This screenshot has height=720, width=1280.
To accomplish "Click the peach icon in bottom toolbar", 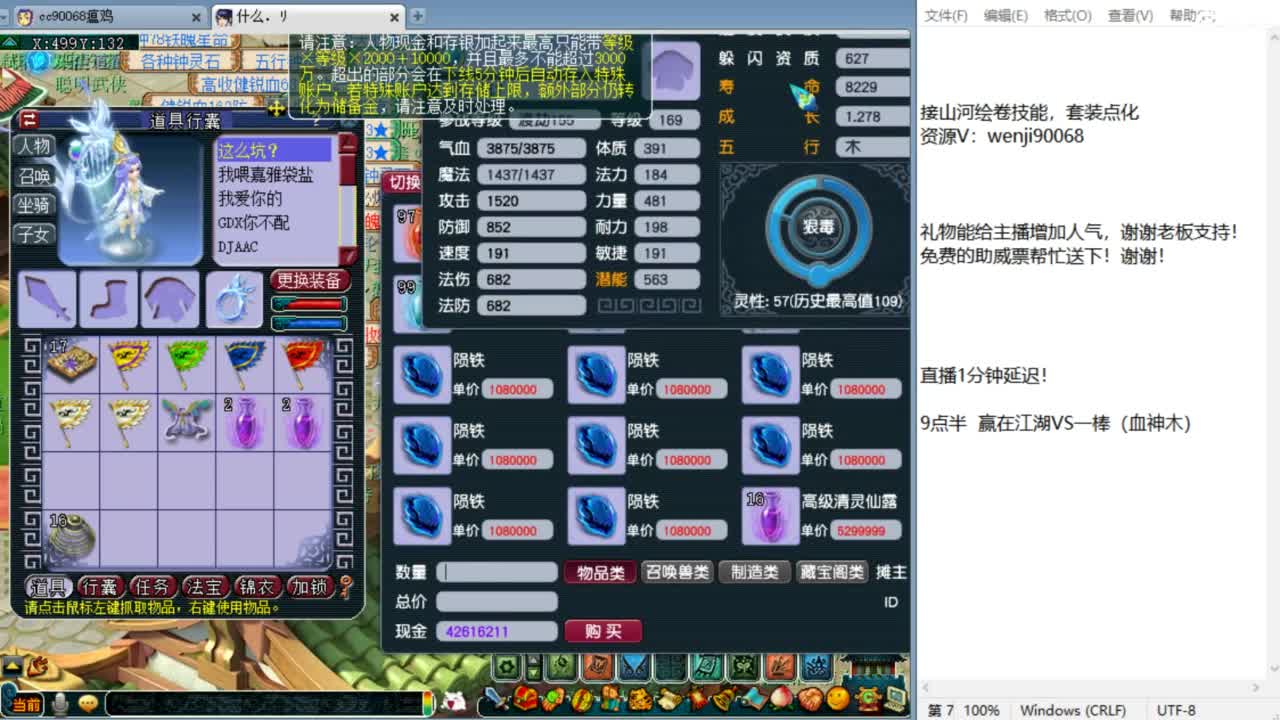I will 780,697.
